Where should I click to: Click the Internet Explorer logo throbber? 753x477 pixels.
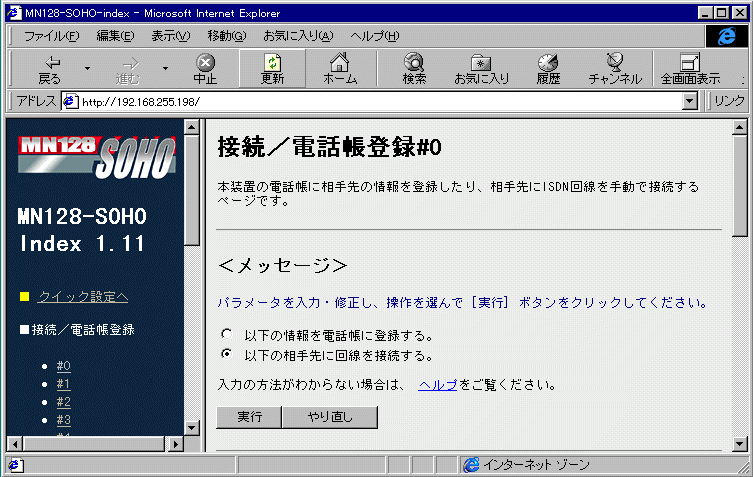tap(727, 36)
